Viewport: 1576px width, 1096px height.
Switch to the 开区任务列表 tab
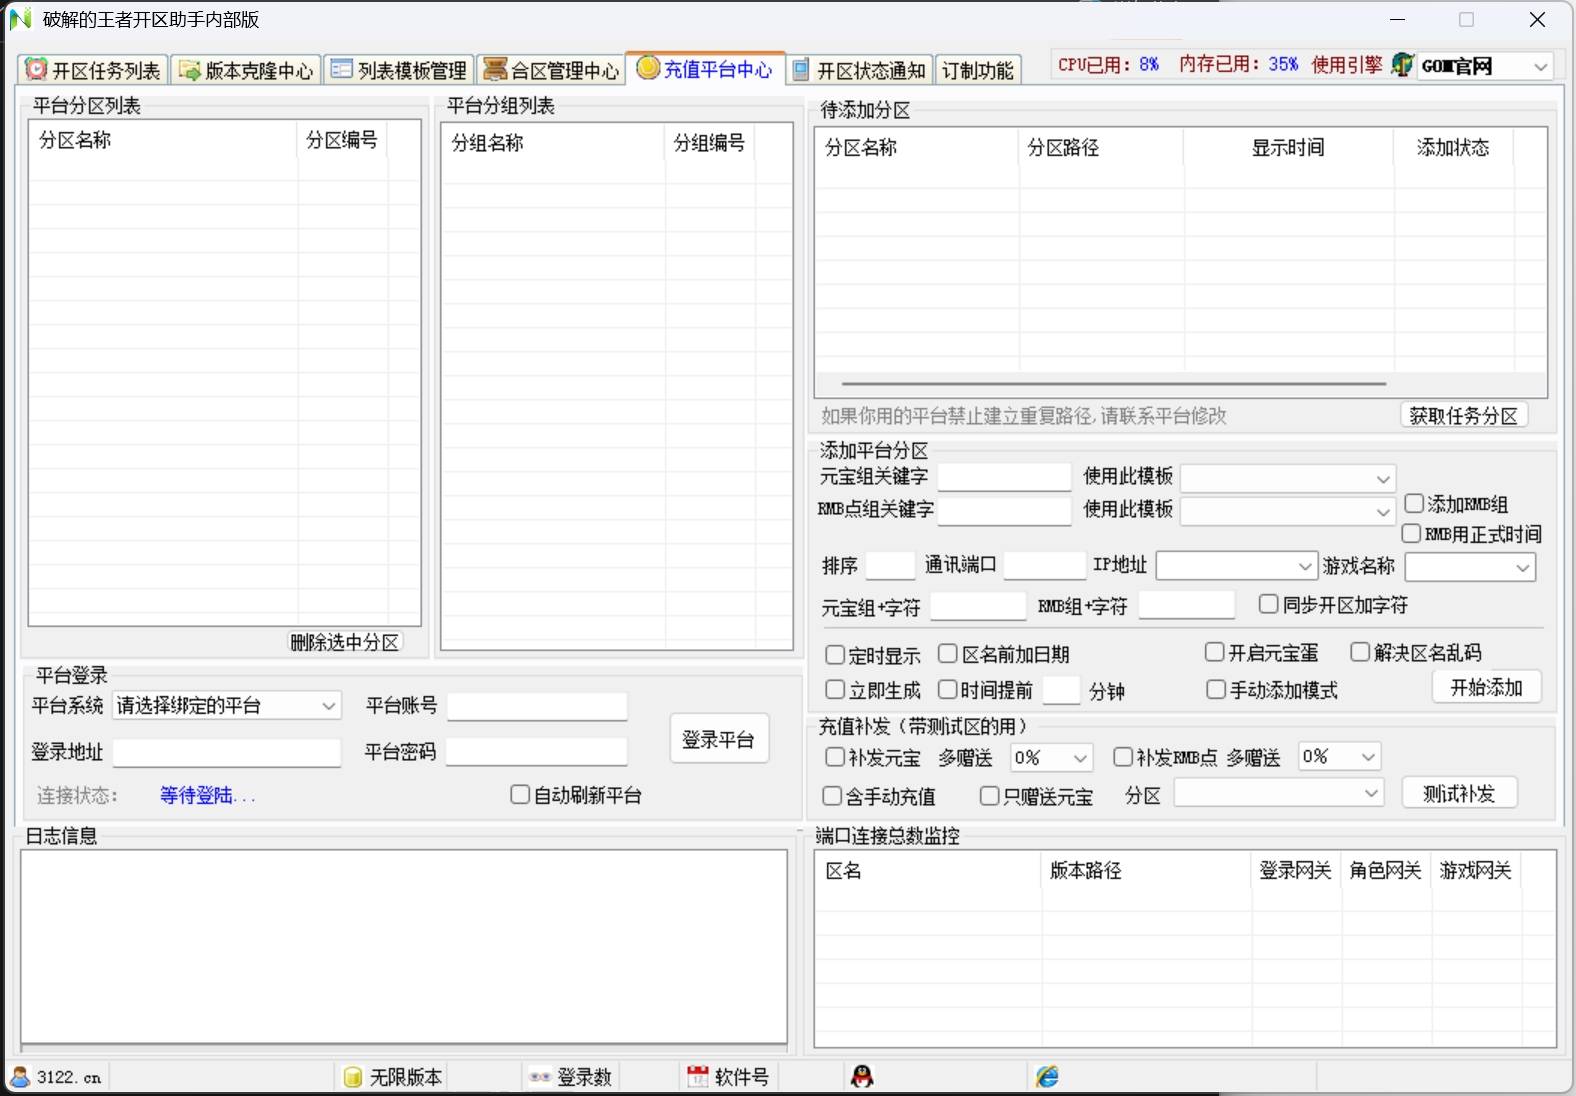point(94,70)
